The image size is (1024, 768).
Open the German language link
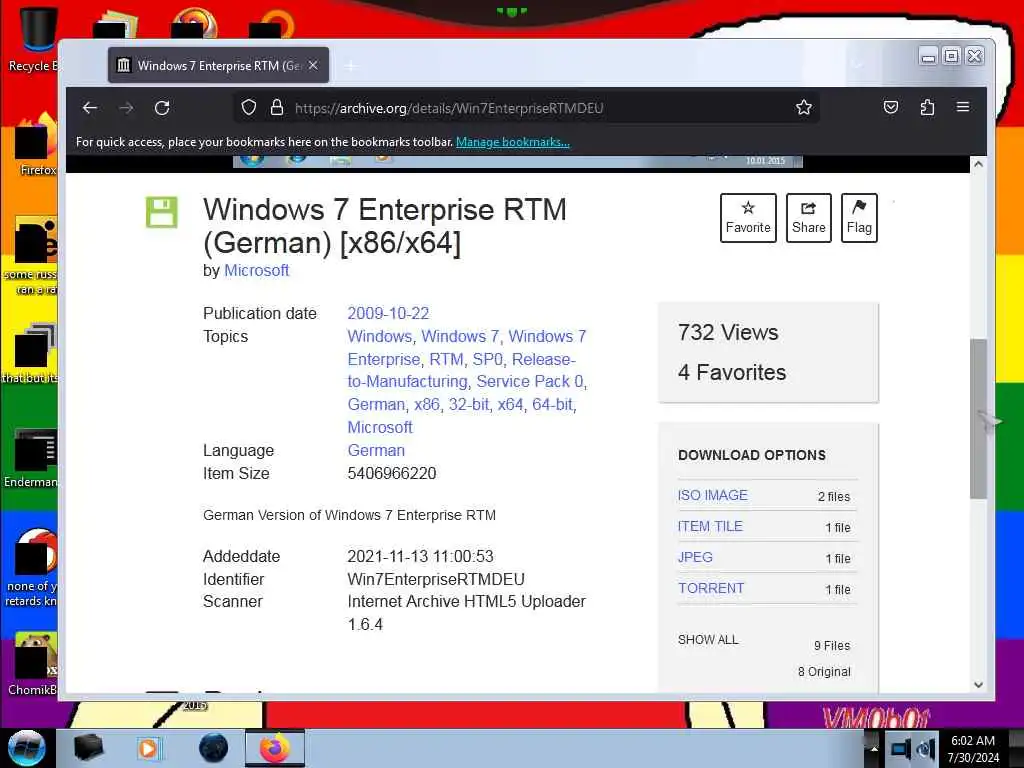point(376,451)
